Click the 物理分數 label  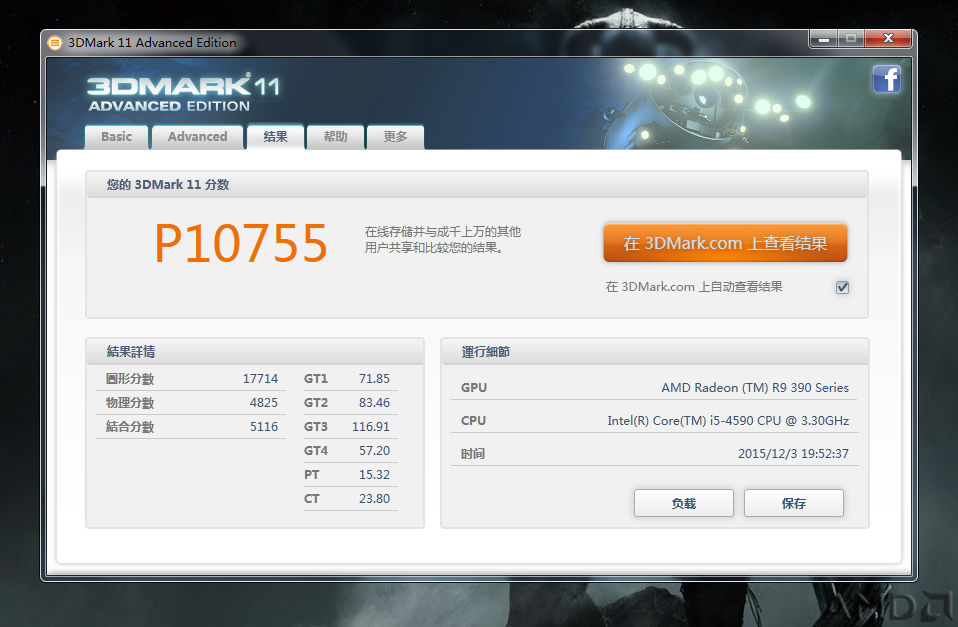130,403
